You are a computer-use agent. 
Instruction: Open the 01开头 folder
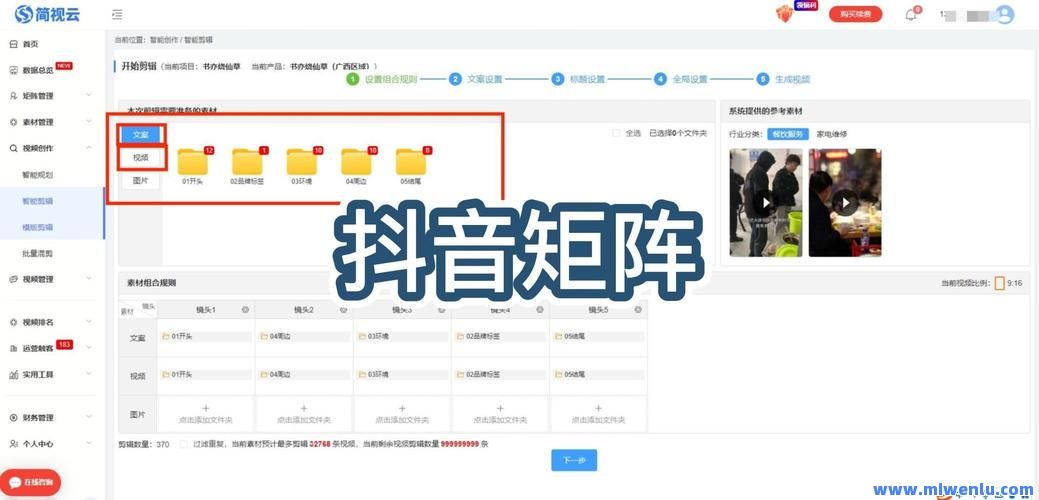click(x=192, y=163)
